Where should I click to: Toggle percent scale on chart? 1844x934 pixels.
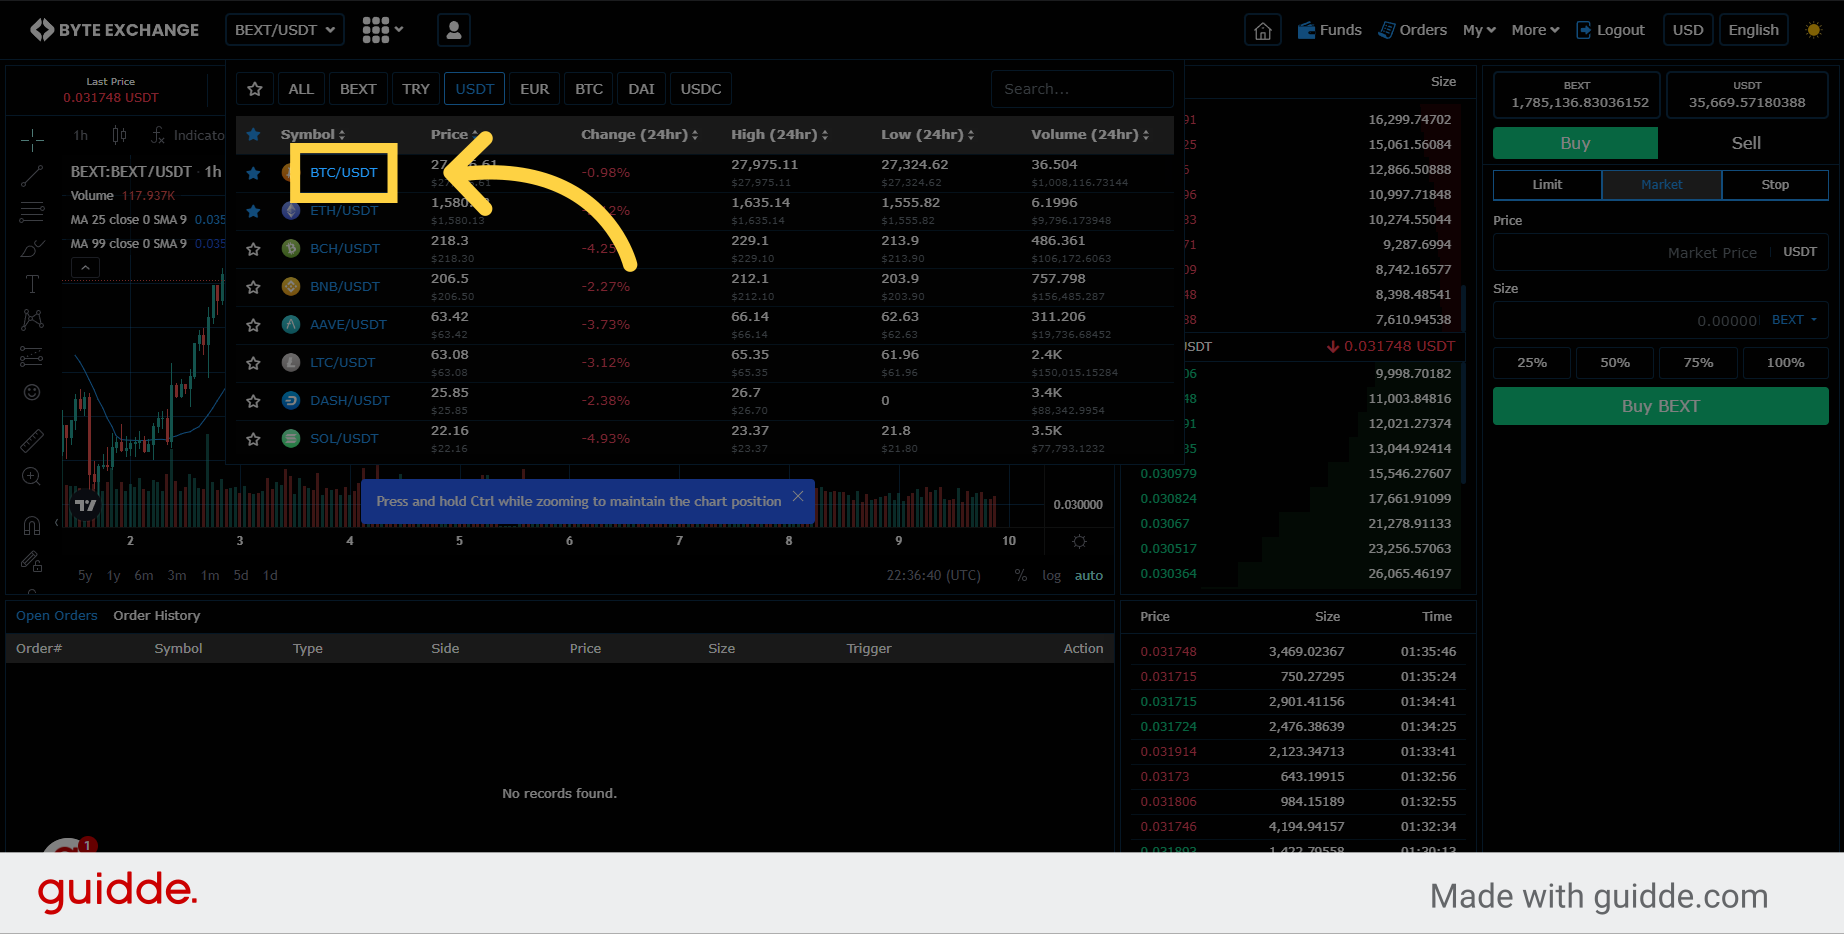pos(1021,575)
